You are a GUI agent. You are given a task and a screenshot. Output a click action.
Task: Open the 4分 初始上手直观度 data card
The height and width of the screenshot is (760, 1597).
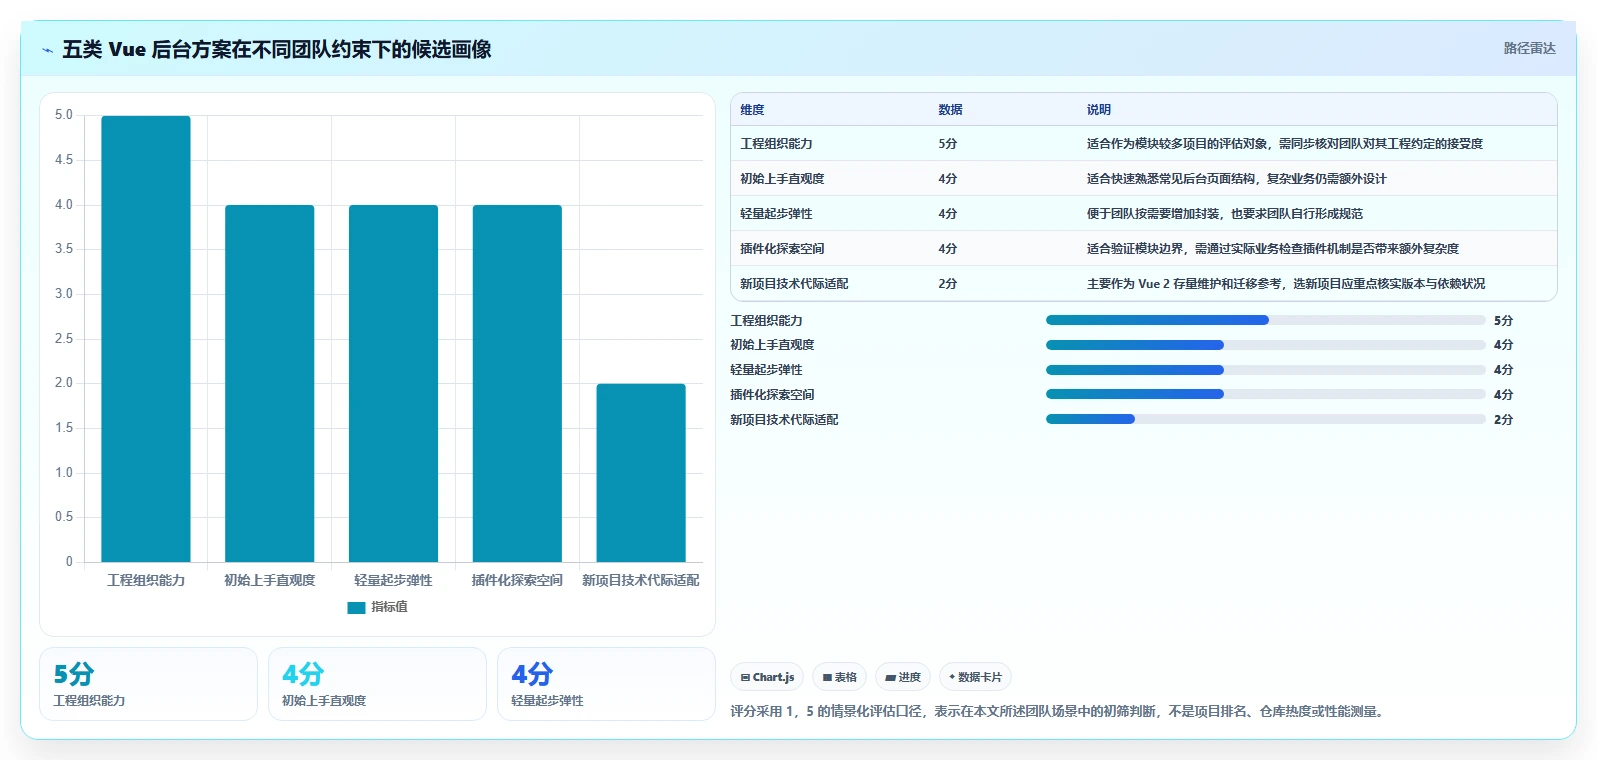(x=377, y=684)
